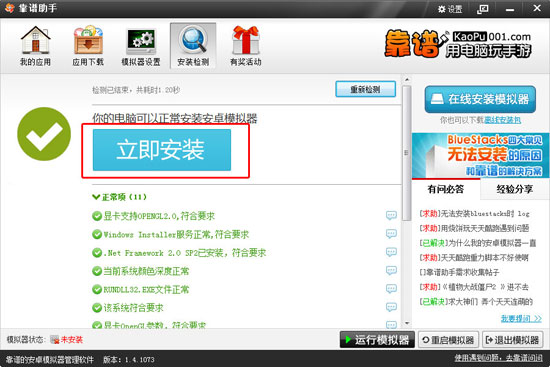Open 我的应用 home section
Screen dimensions: 550x367
35,46
